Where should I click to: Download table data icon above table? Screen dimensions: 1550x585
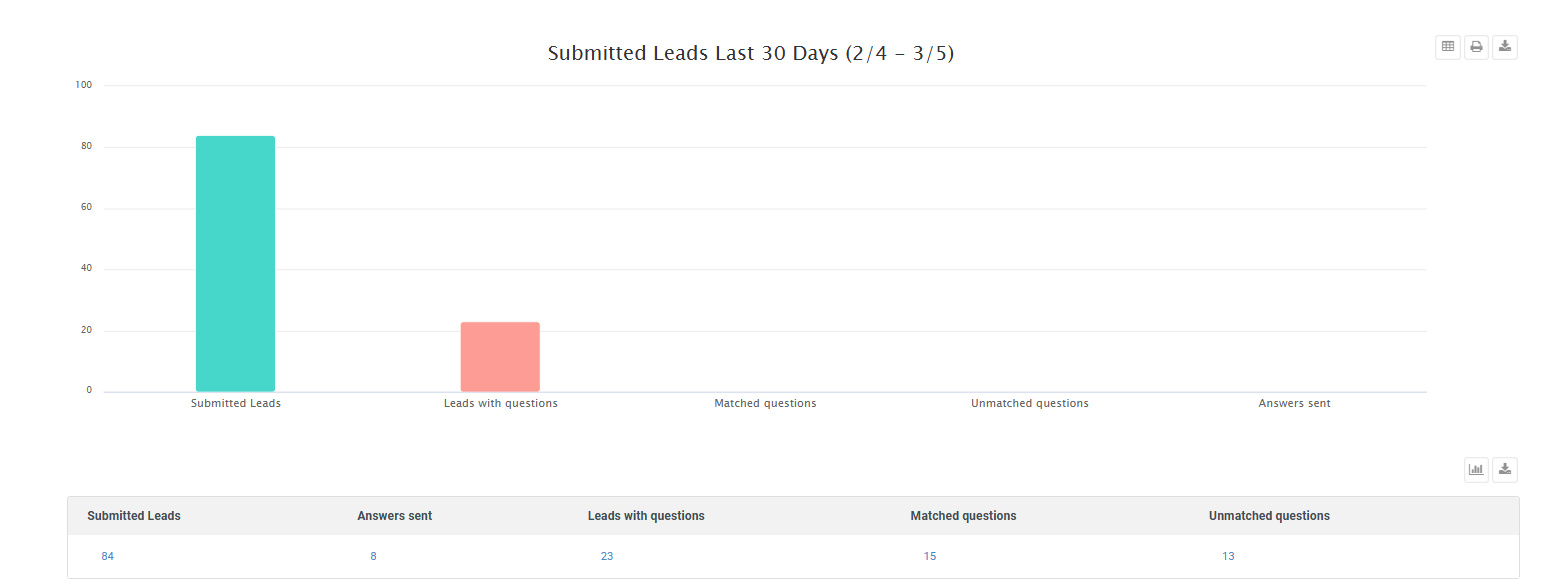coord(1505,470)
